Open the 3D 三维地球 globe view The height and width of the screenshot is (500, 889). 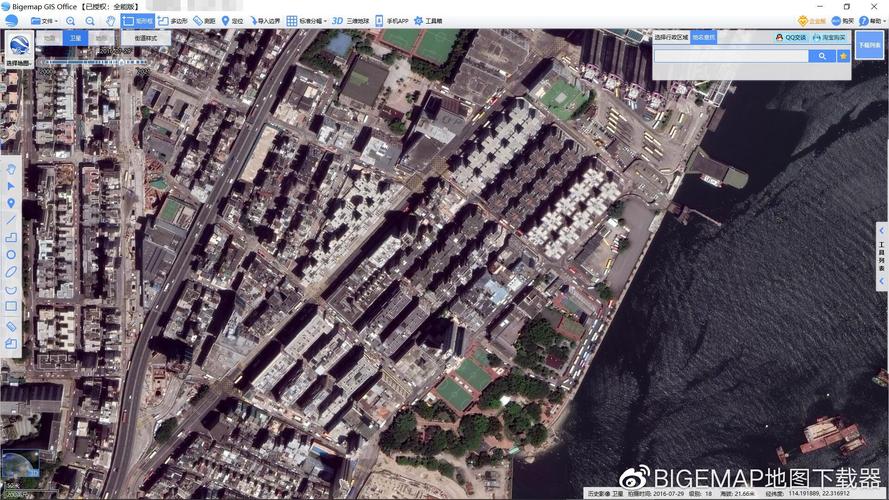pos(350,21)
